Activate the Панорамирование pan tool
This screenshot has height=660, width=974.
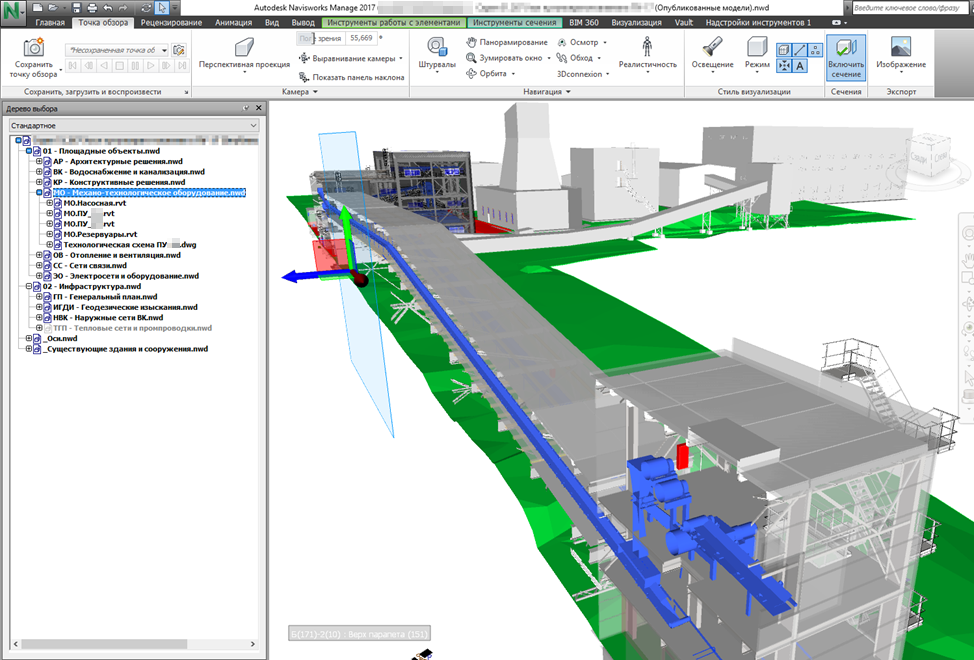pos(507,42)
